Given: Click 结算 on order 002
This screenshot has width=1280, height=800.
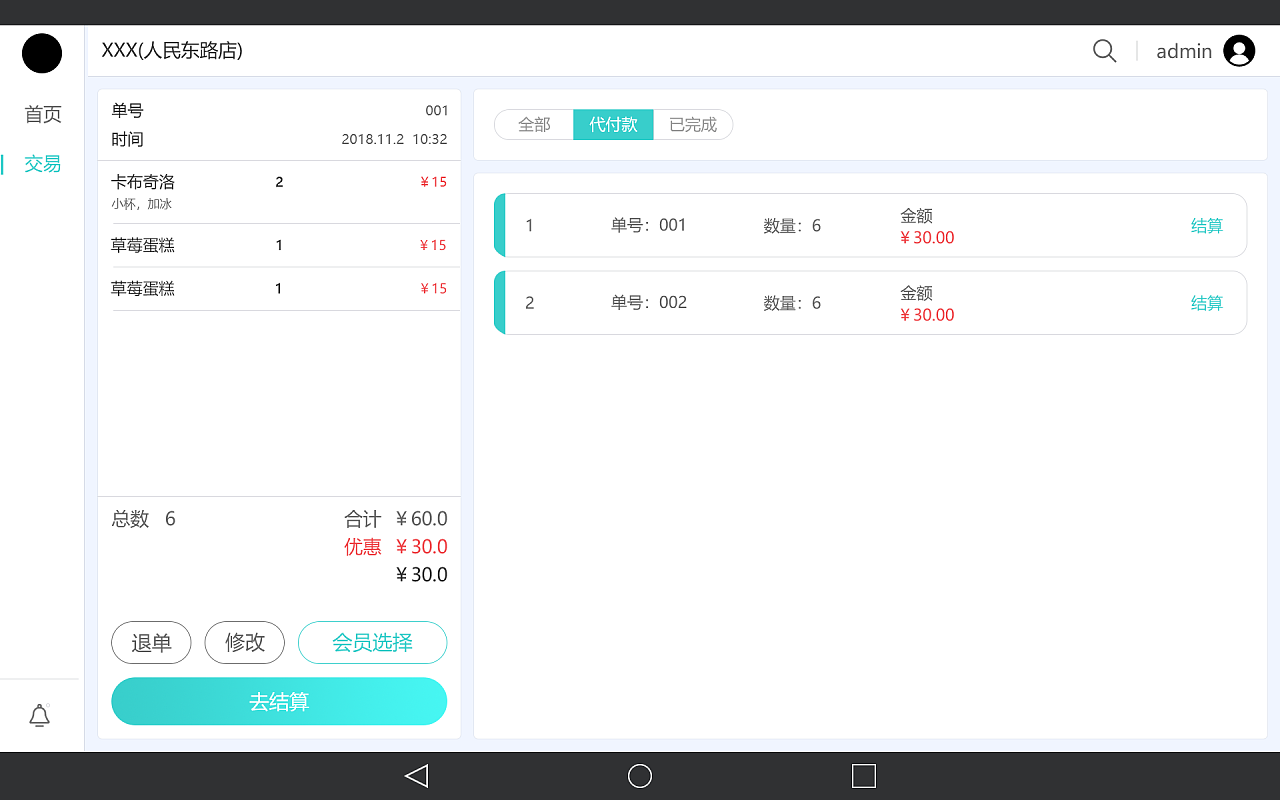Looking at the screenshot, I should pyautogui.click(x=1207, y=302).
